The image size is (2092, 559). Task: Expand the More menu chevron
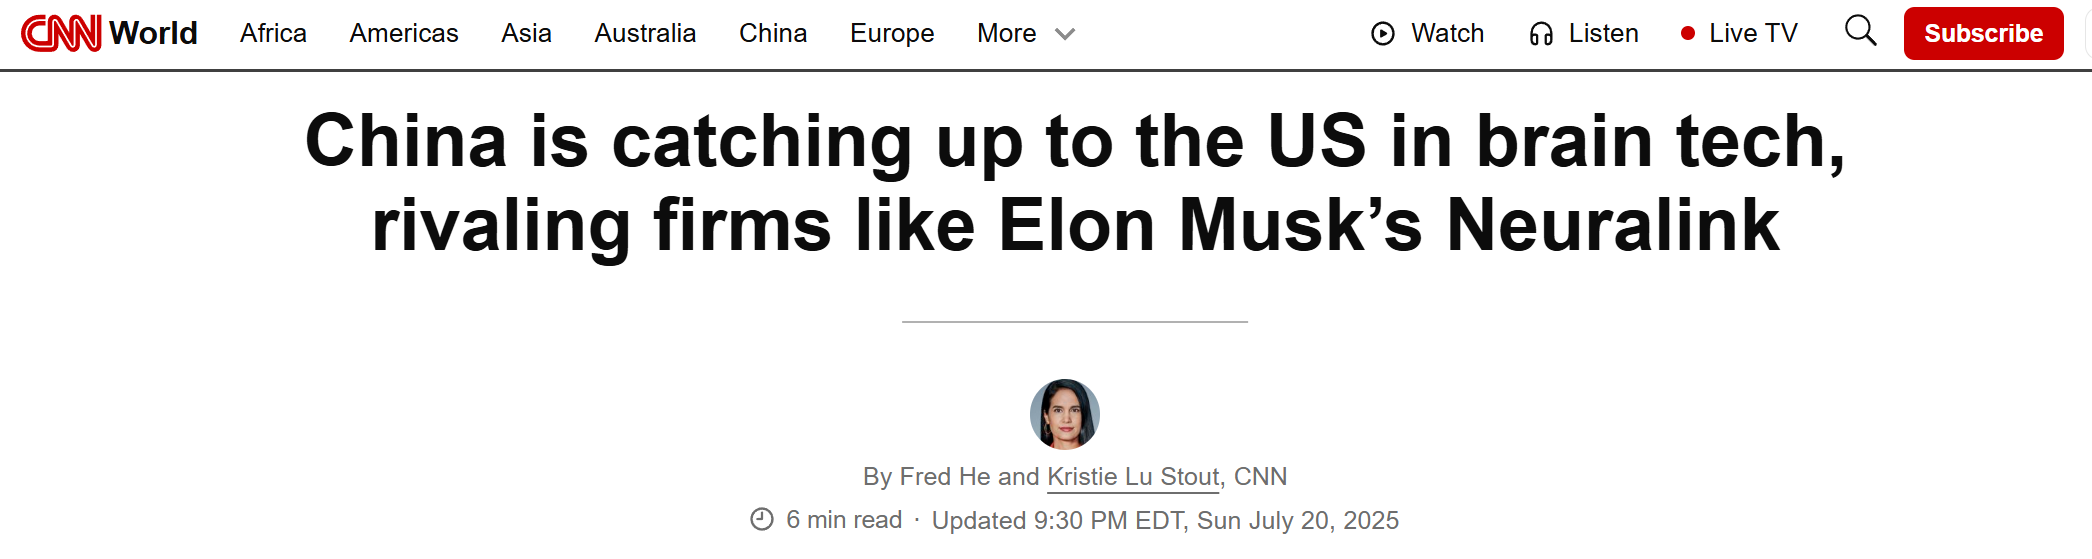click(x=1065, y=34)
